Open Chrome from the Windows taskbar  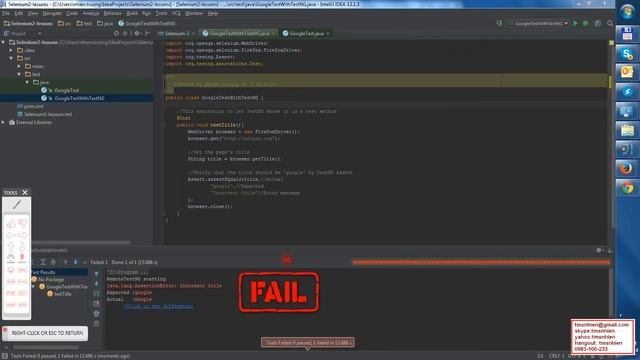pyautogui.click(x=627, y=188)
